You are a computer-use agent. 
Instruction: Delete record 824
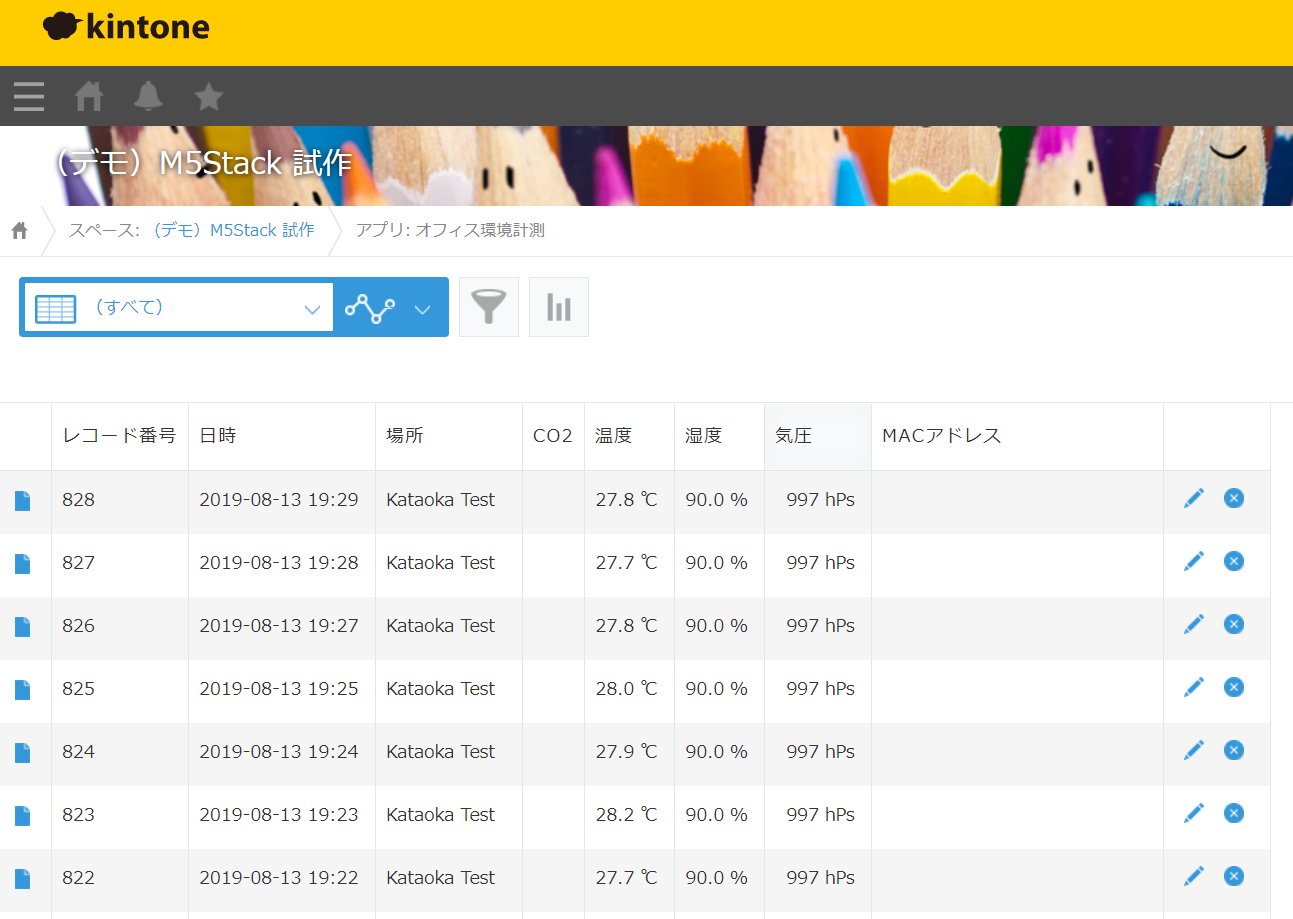click(x=1234, y=750)
